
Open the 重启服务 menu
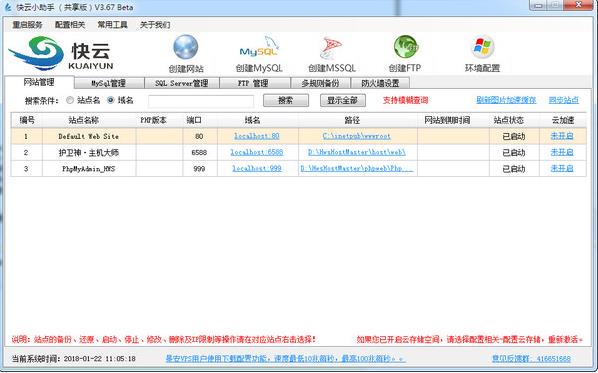click(x=27, y=25)
